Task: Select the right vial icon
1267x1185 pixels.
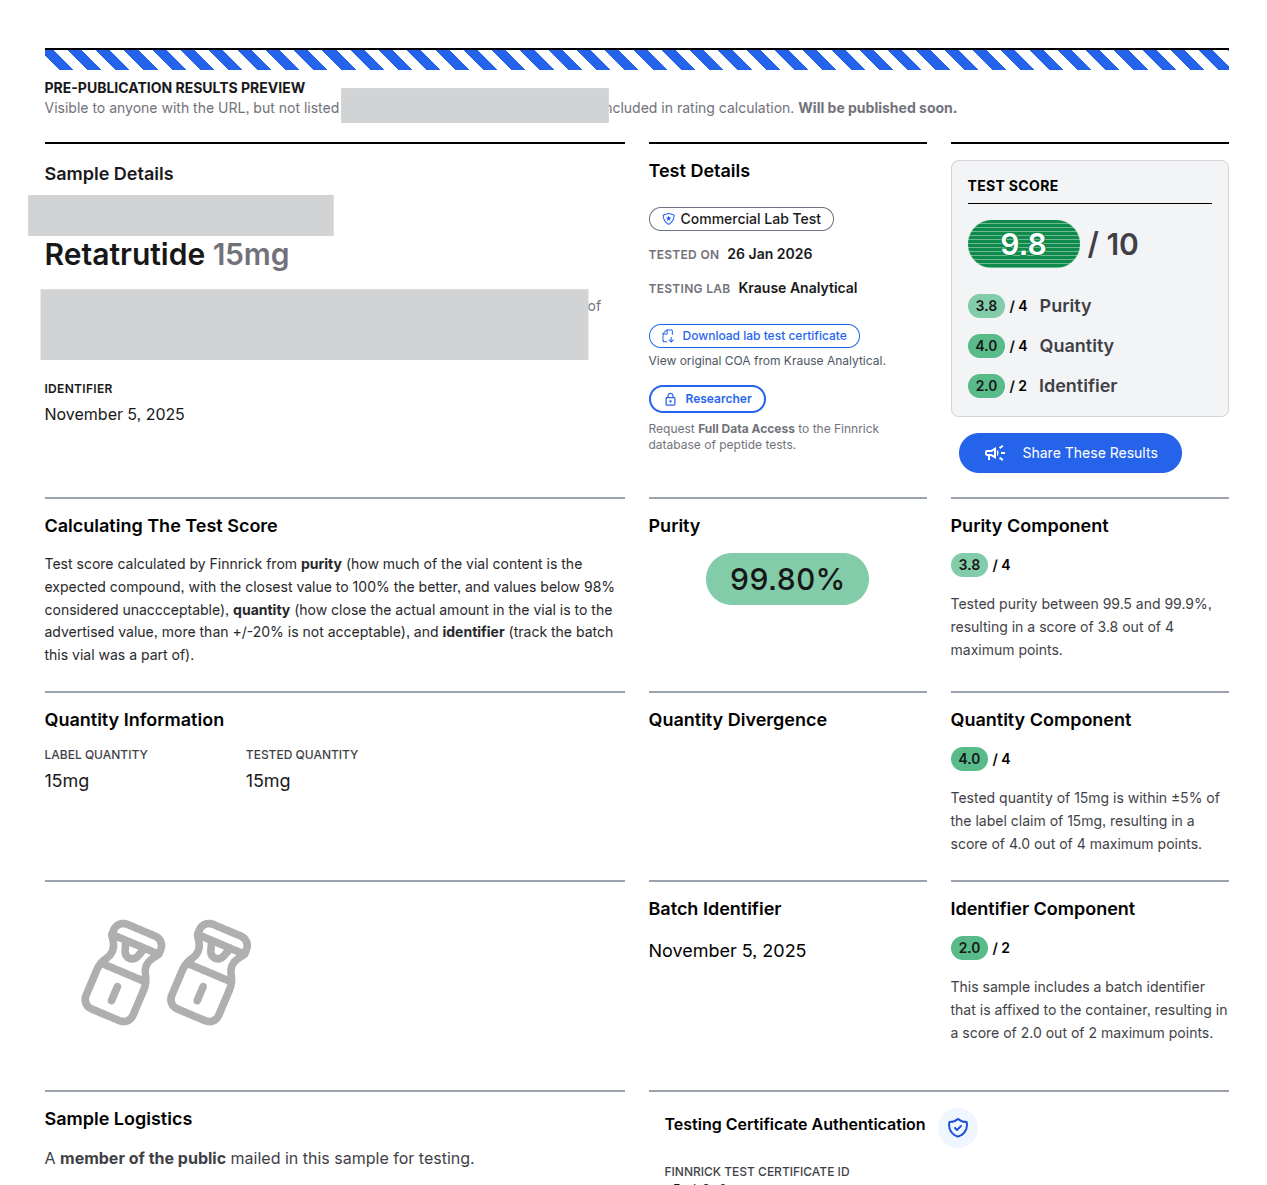Action: pos(208,972)
